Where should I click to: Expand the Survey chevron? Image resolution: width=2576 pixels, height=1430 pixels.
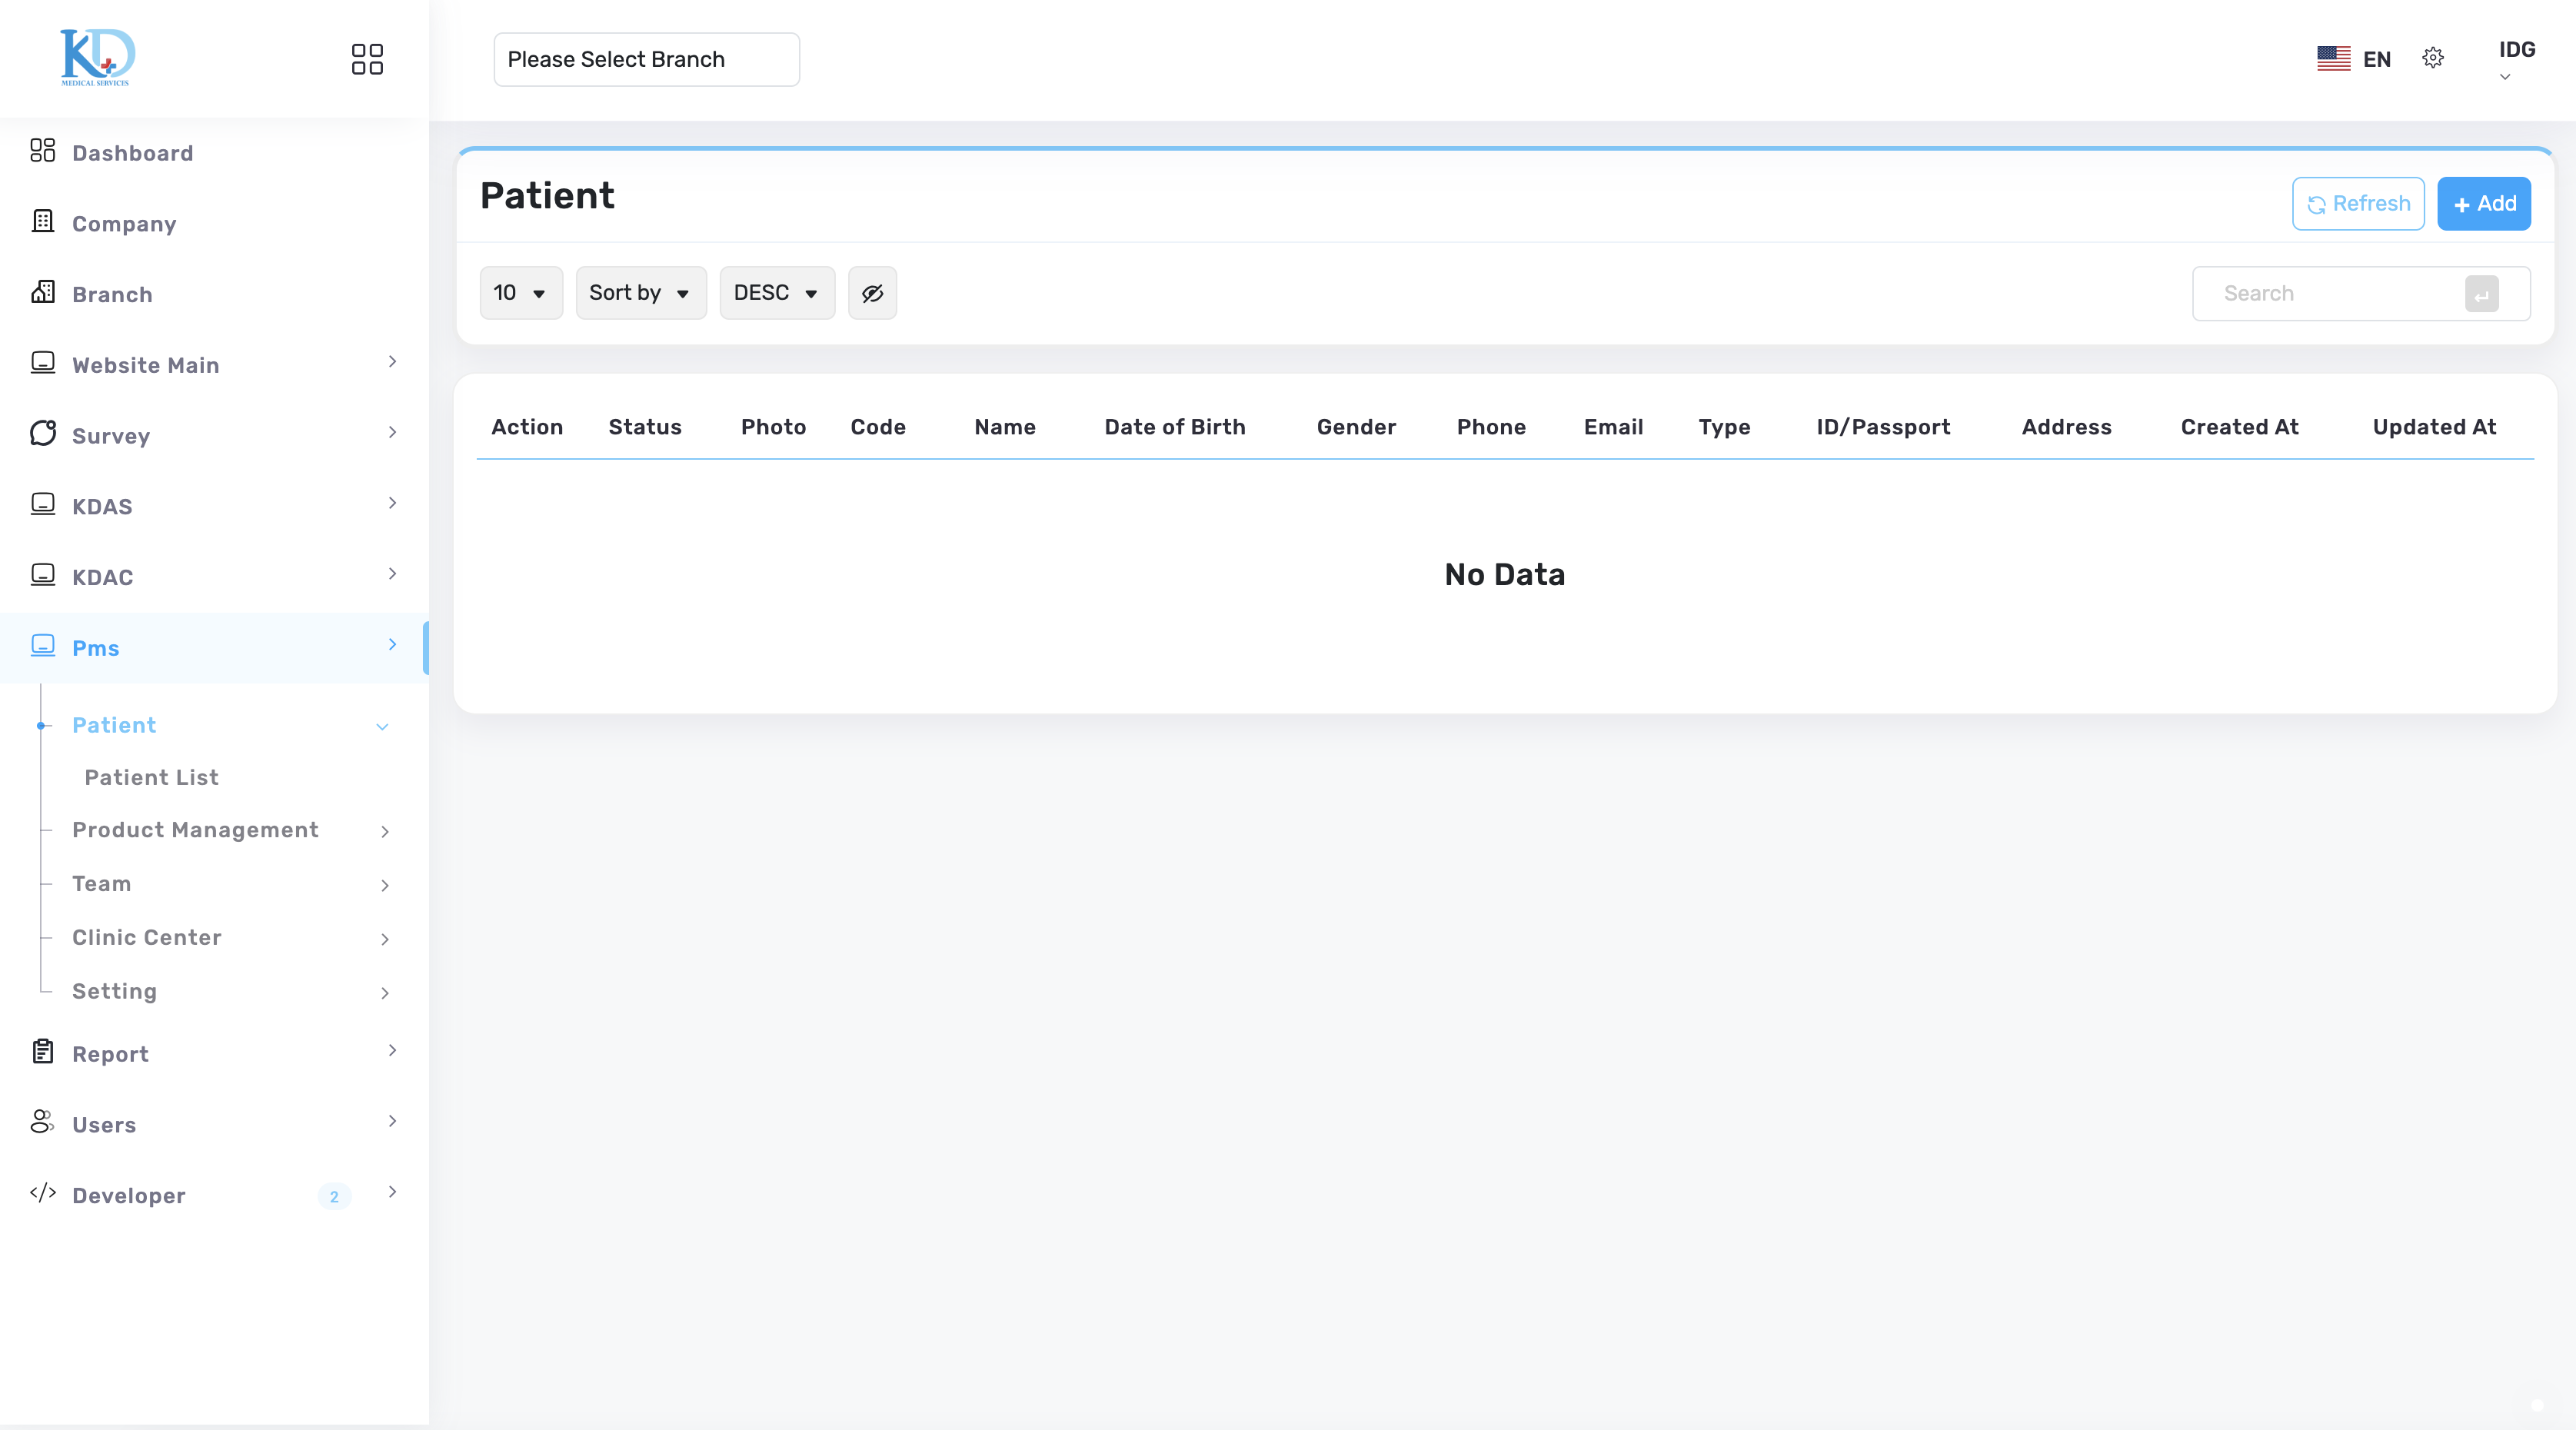coord(392,433)
